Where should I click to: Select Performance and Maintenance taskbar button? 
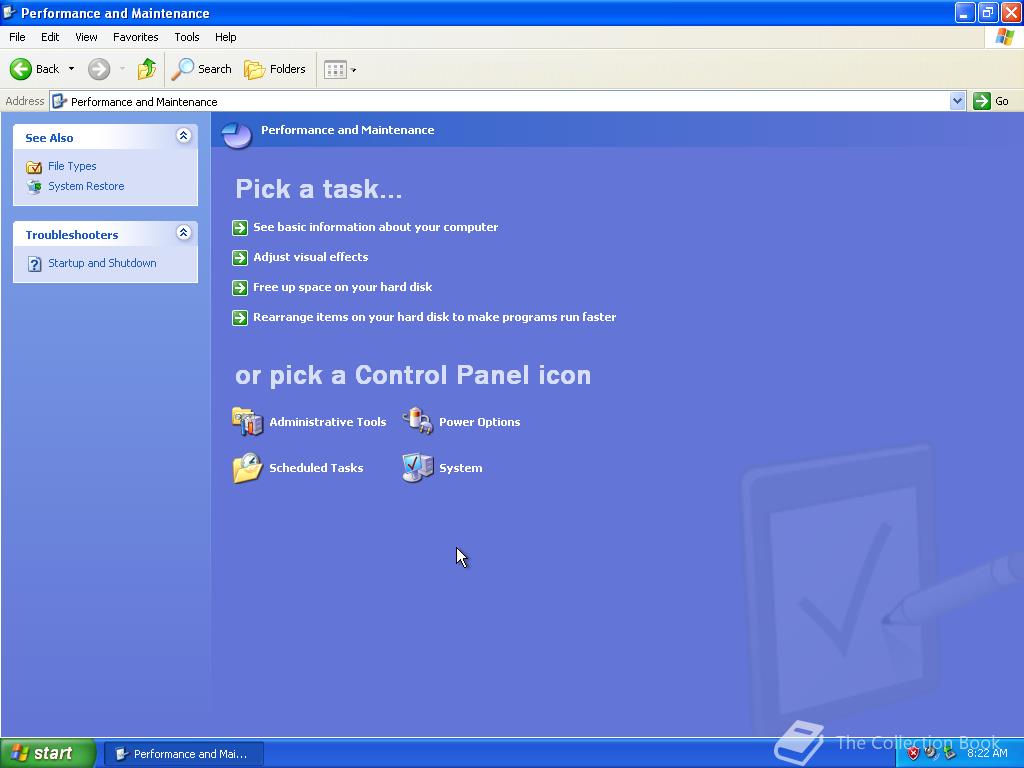click(184, 754)
